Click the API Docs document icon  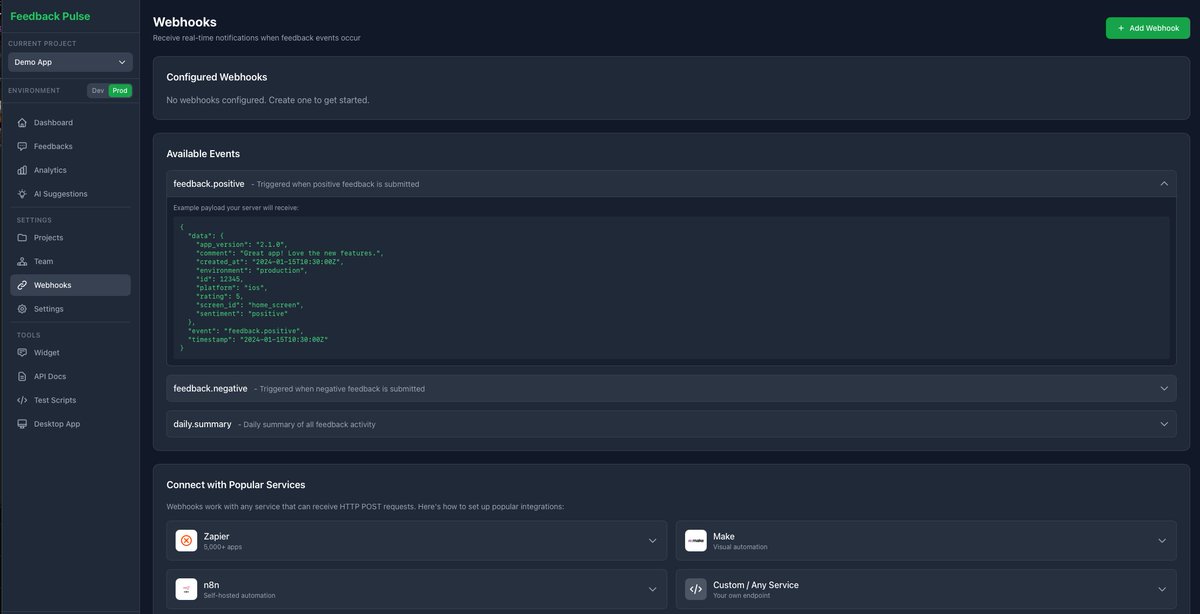(23, 376)
